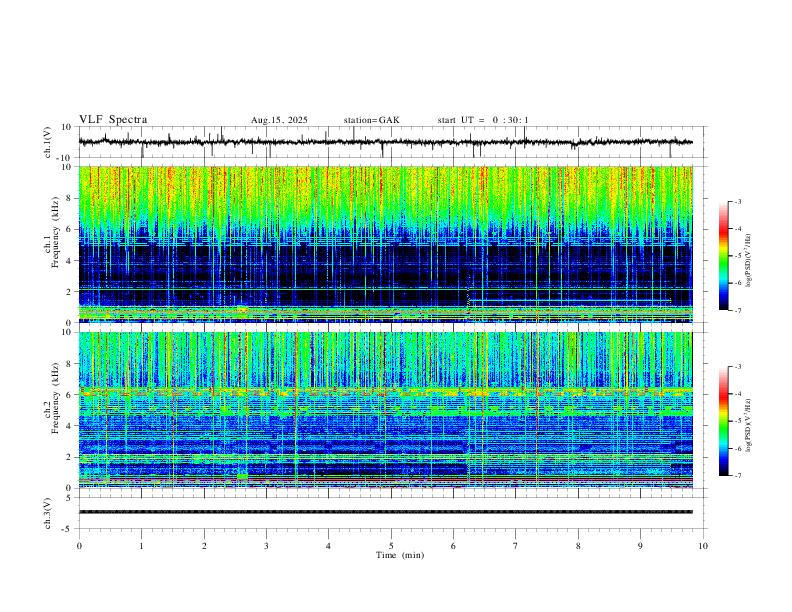Image resolution: width=792 pixels, height=612 pixels.
Task: Click time axis tick label '5'
Action: [x=391, y=546]
